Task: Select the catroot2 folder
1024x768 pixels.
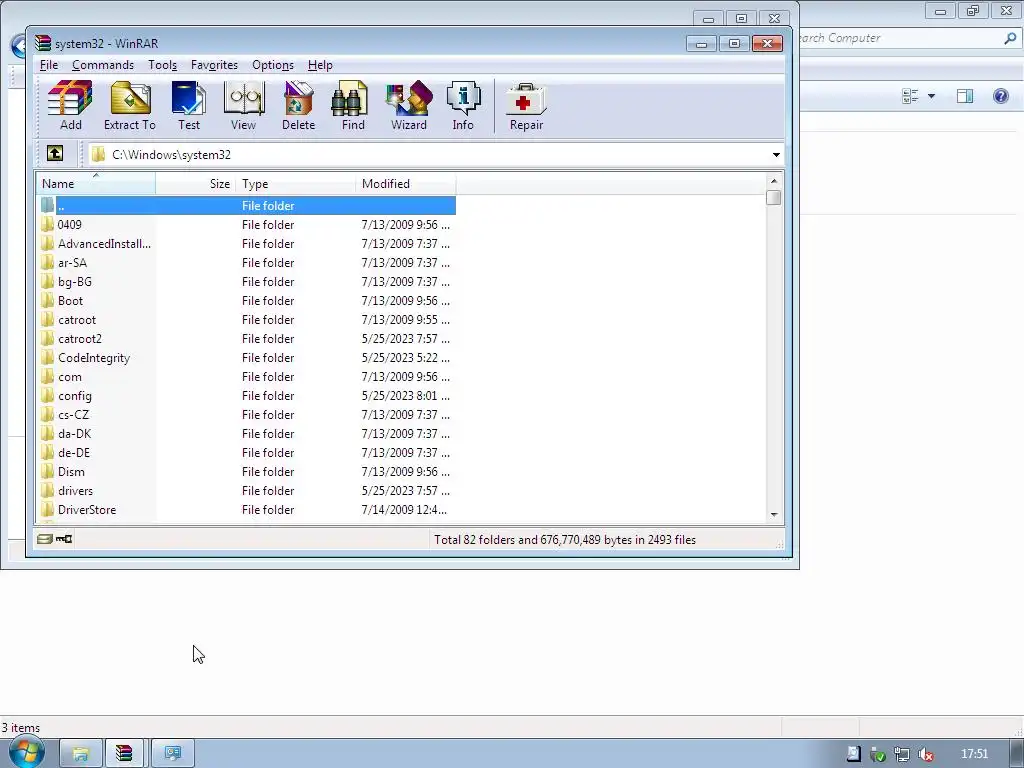Action: (x=246, y=338)
